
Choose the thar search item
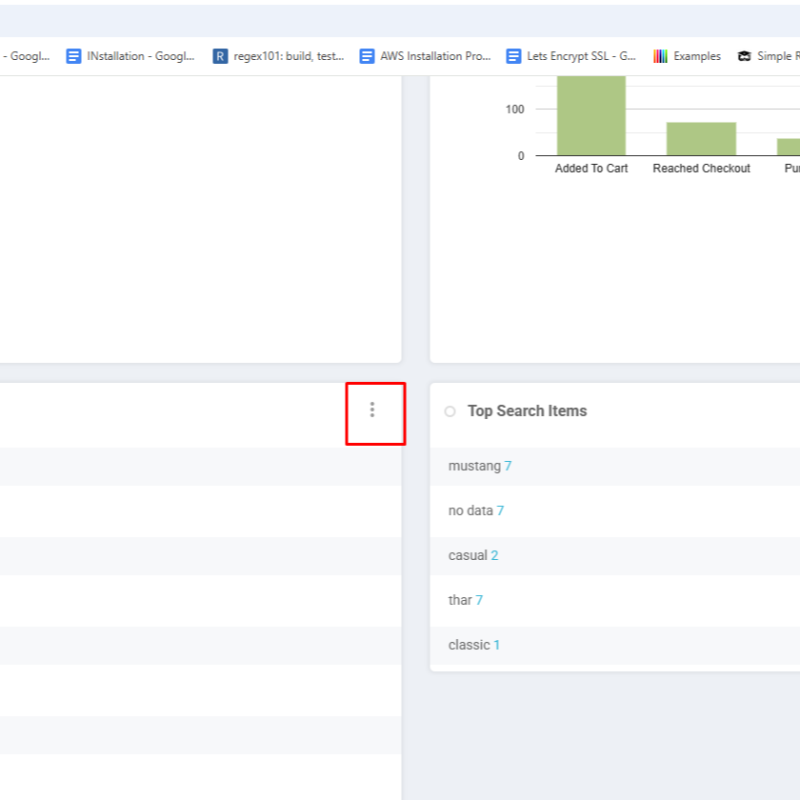(x=460, y=600)
